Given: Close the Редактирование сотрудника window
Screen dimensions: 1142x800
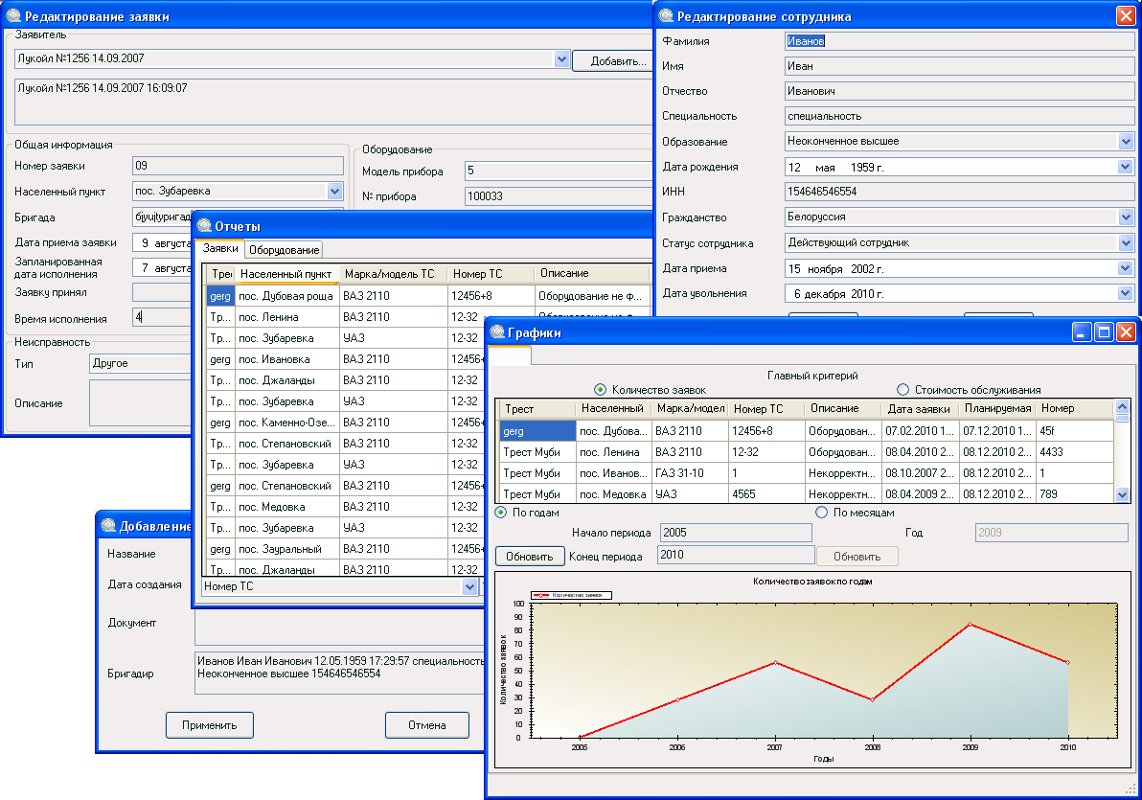Looking at the screenshot, I should tap(1126, 16).
